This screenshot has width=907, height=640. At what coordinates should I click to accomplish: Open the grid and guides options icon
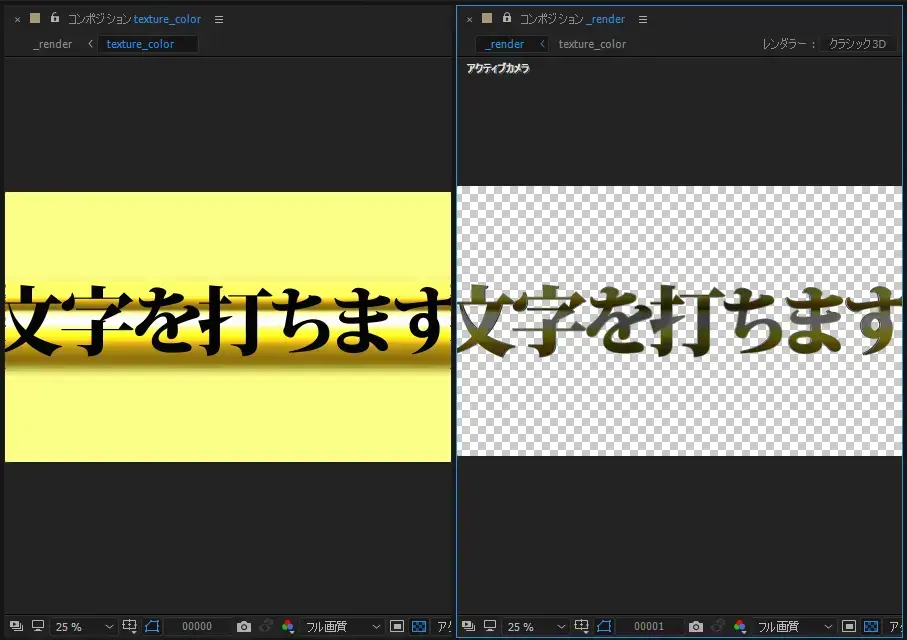tap(129, 627)
